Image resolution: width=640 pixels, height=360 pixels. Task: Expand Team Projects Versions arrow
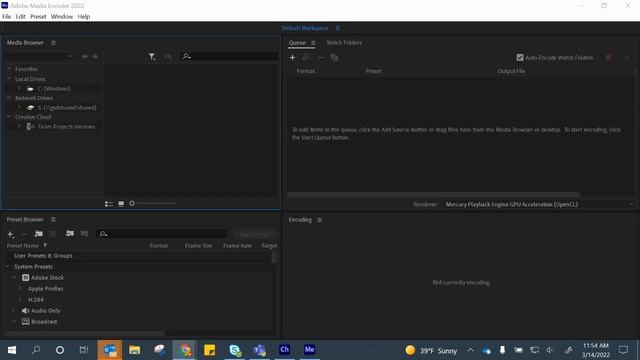[x=19, y=126]
